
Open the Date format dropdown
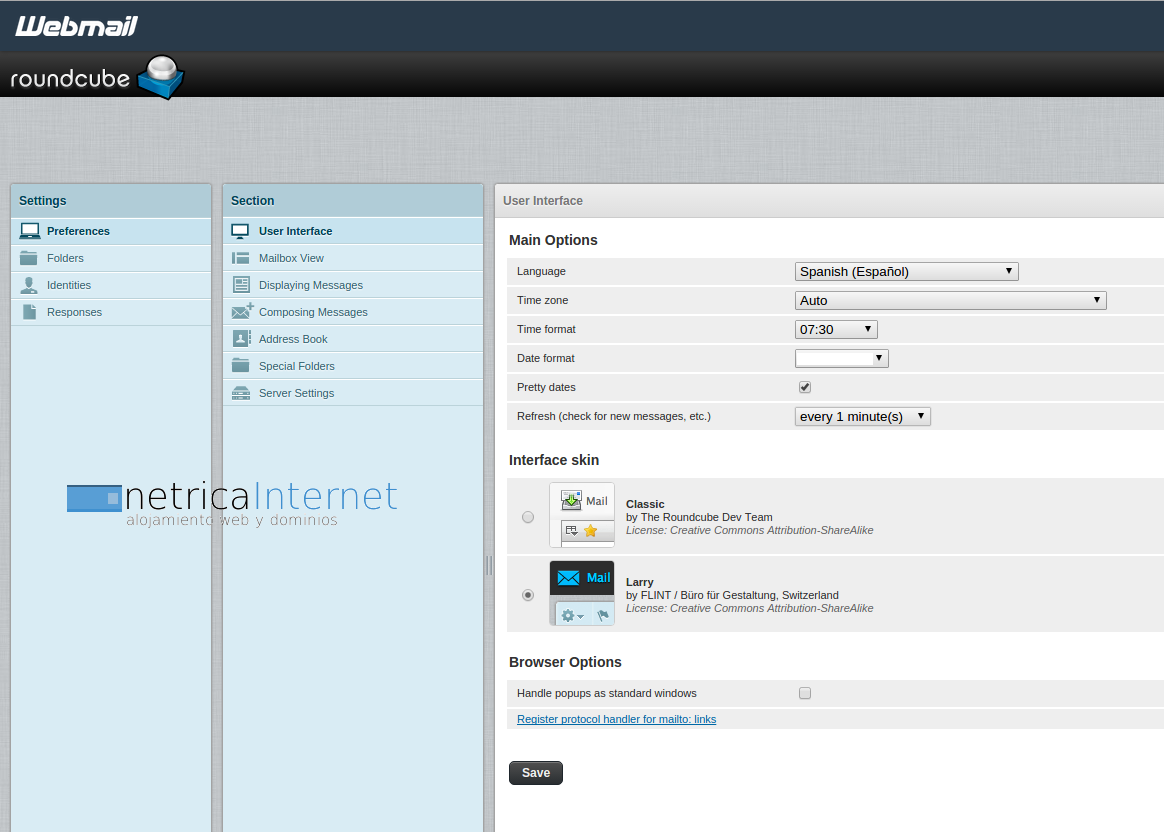(x=841, y=358)
